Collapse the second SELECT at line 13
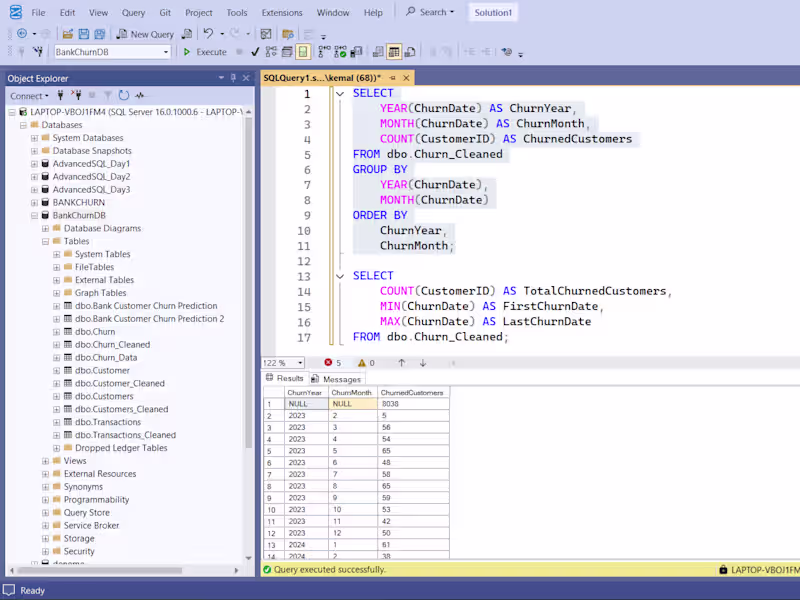The width and height of the screenshot is (800, 600). (x=340, y=276)
